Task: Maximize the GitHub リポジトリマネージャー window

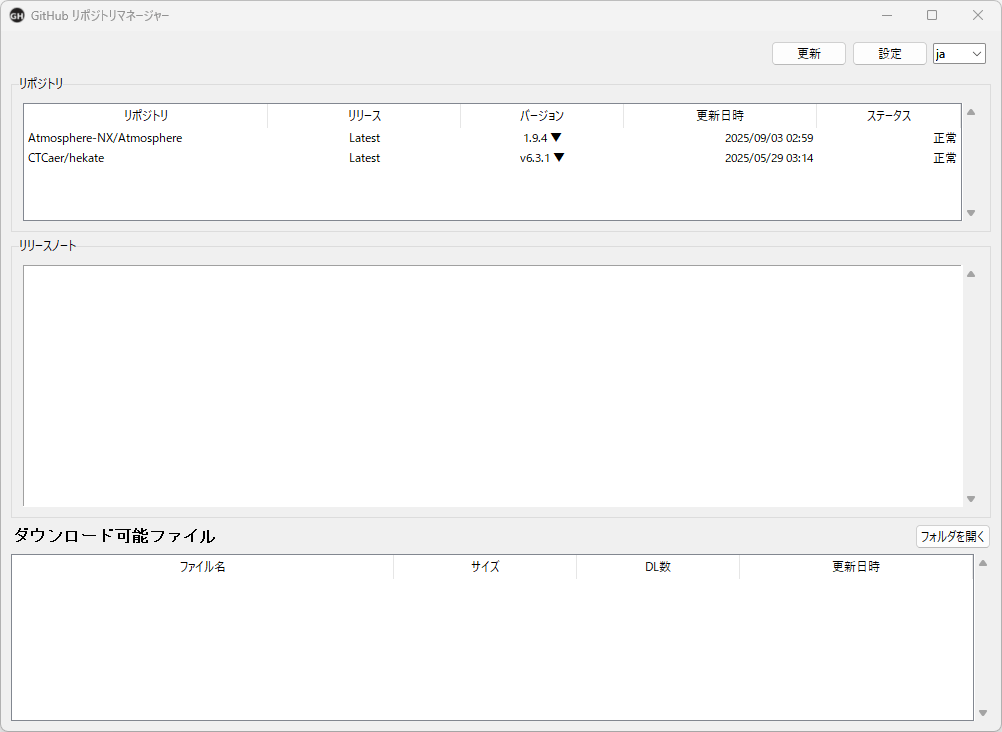Action: pyautogui.click(x=932, y=15)
